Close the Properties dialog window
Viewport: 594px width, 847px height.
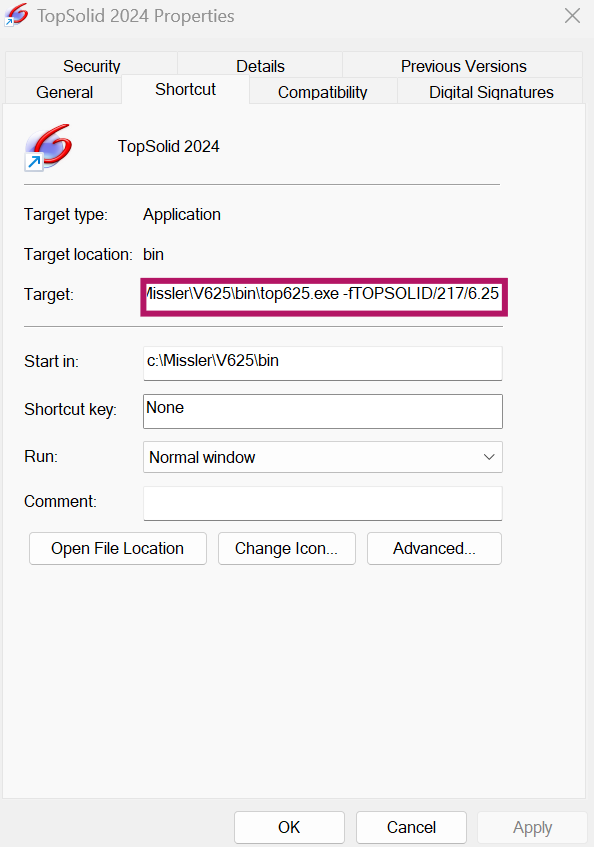pyautogui.click(x=572, y=16)
